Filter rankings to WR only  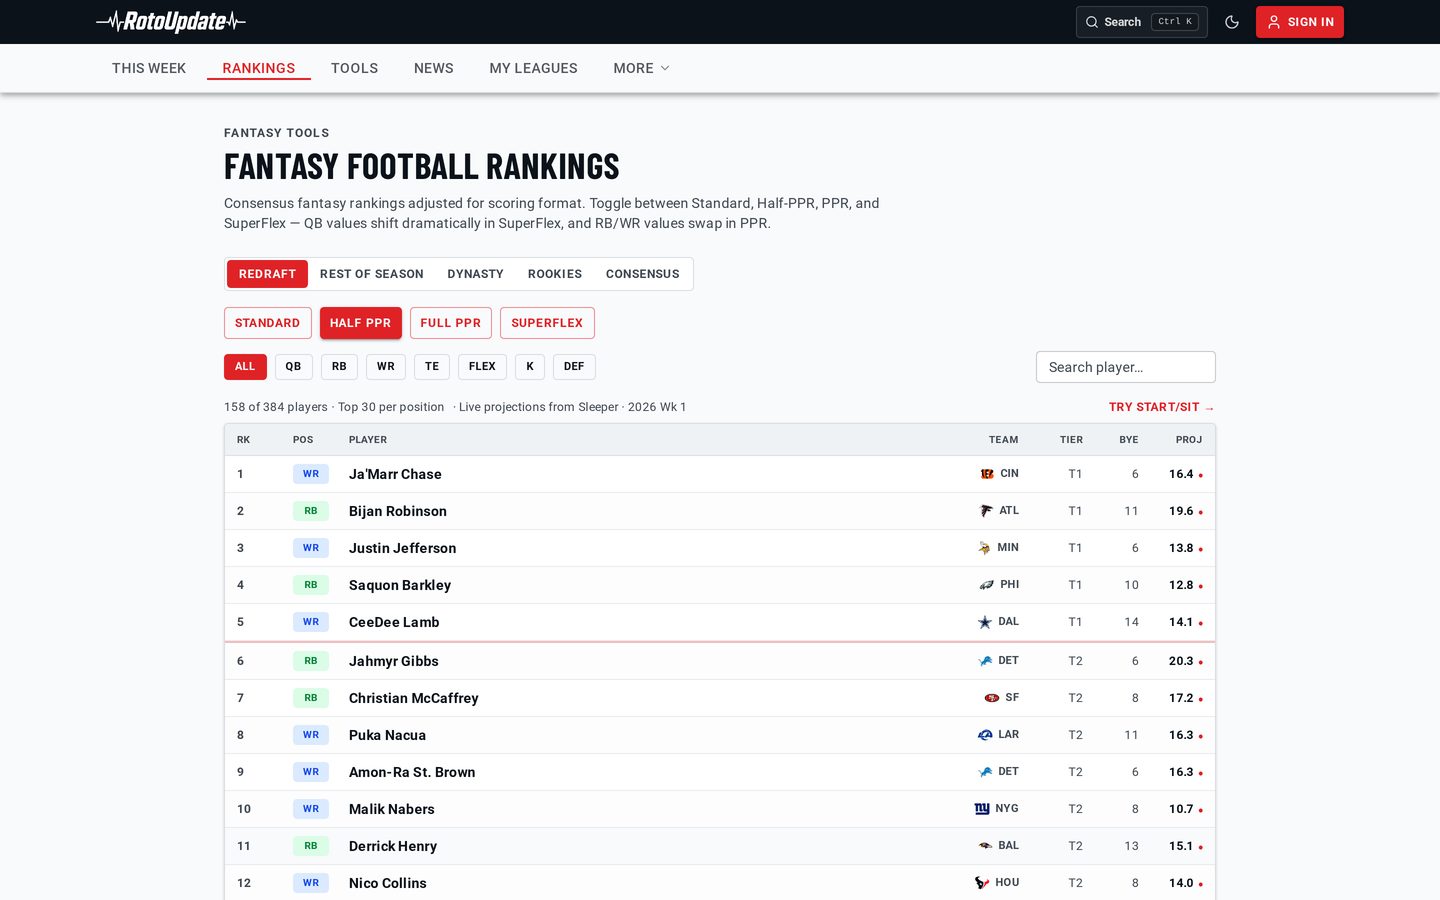[386, 367]
